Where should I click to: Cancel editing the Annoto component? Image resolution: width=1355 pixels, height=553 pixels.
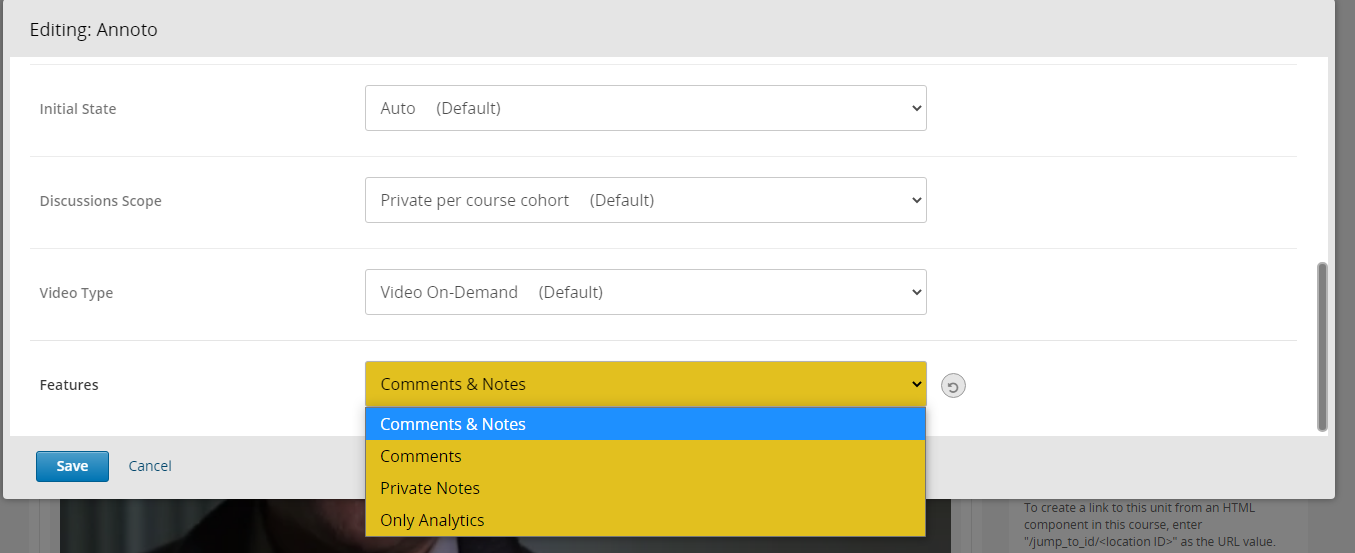coord(150,466)
